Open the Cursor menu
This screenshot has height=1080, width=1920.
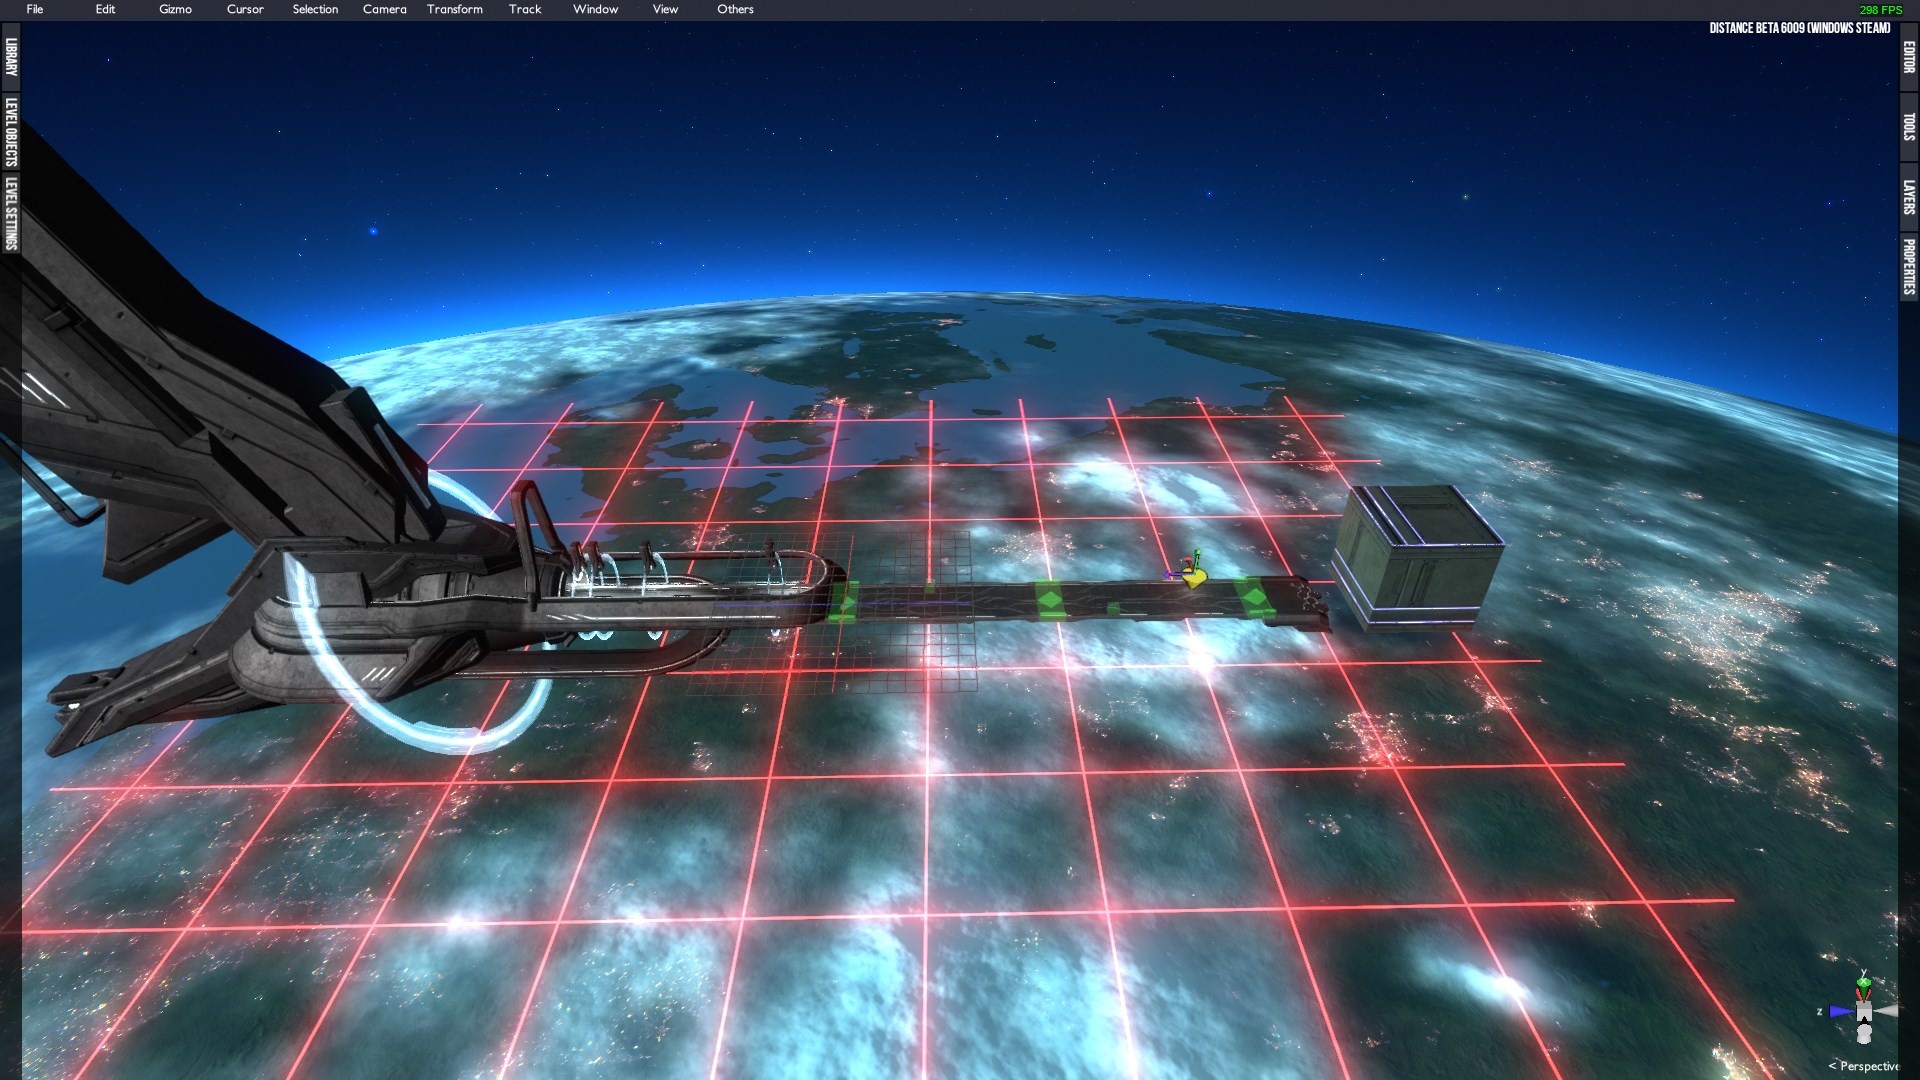tap(245, 9)
